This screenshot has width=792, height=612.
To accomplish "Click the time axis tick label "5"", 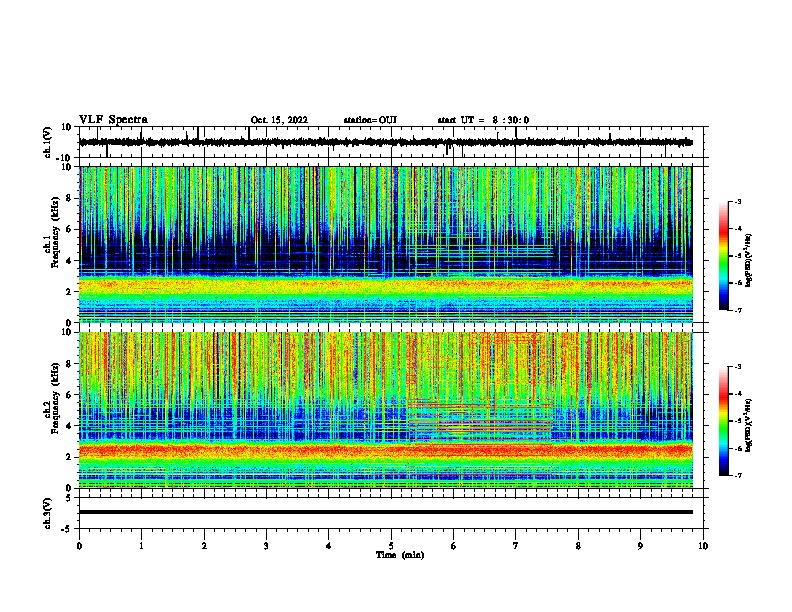I will tap(391, 546).
